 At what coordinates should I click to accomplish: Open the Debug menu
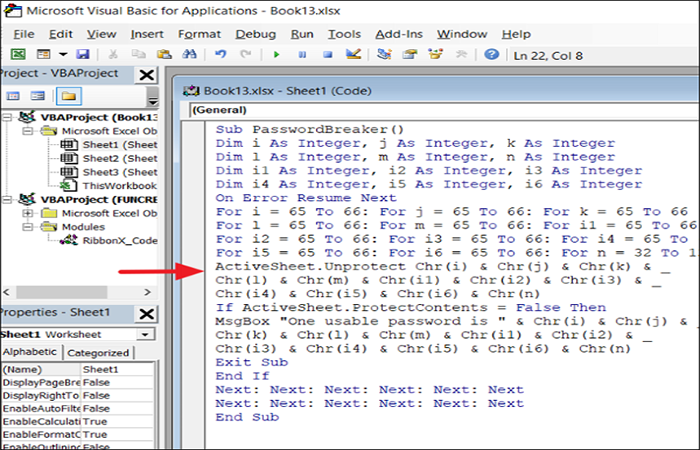(255, 34)
